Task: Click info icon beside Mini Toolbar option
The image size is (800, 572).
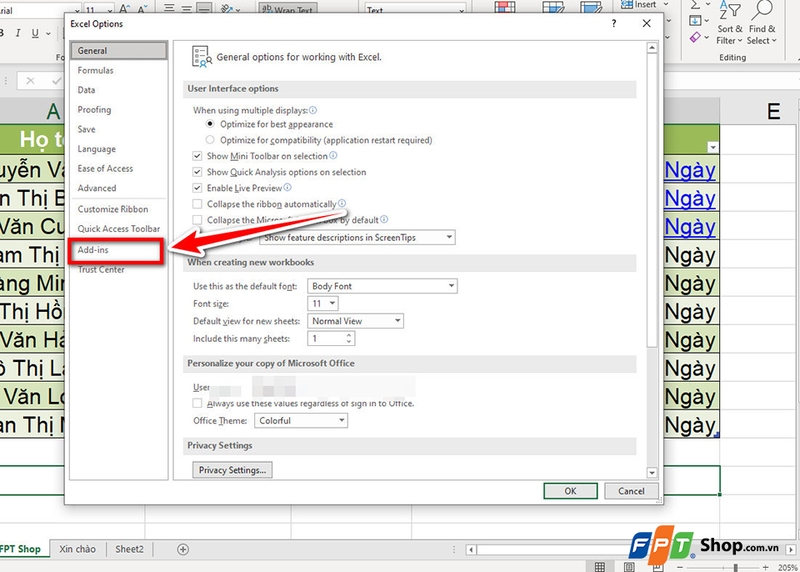Action: [333, 156]
